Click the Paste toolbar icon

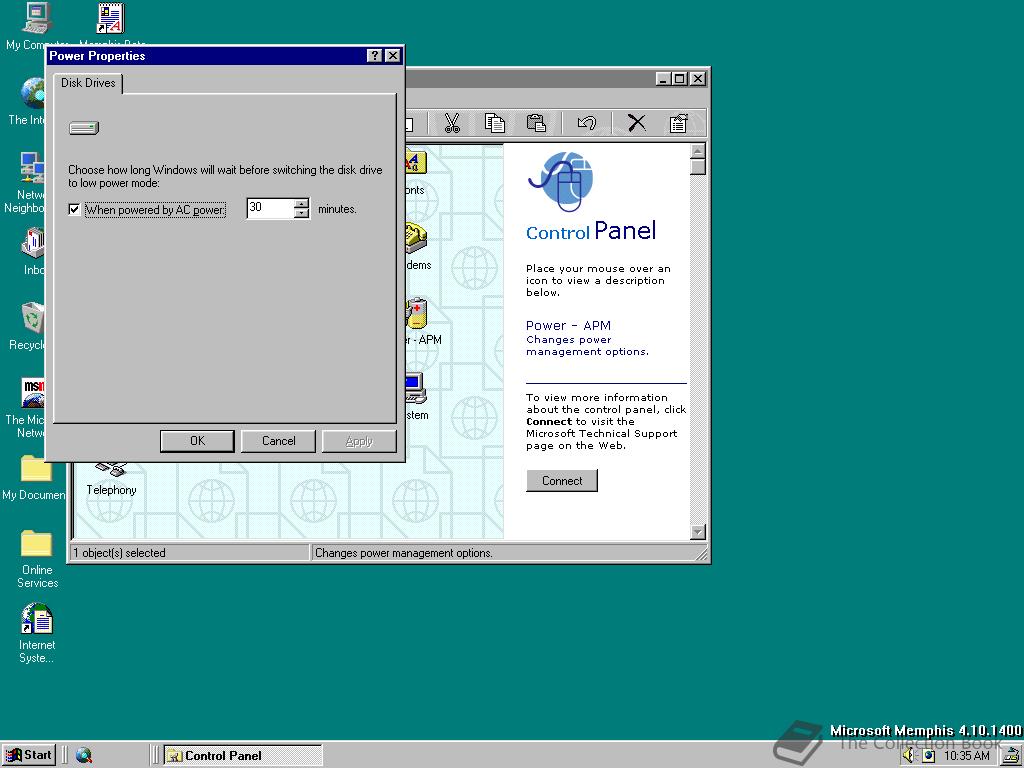point(536,123)
